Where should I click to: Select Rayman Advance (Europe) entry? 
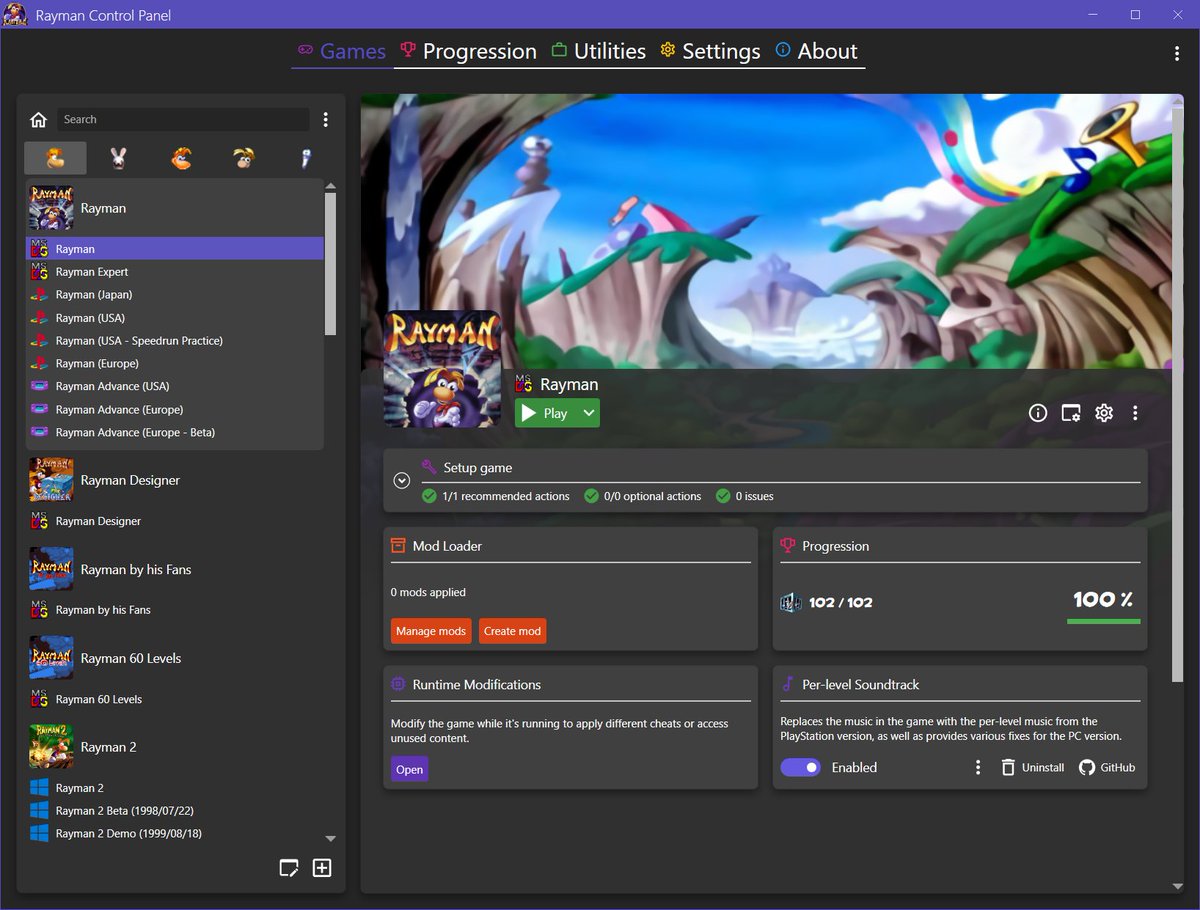click(175, 410)
